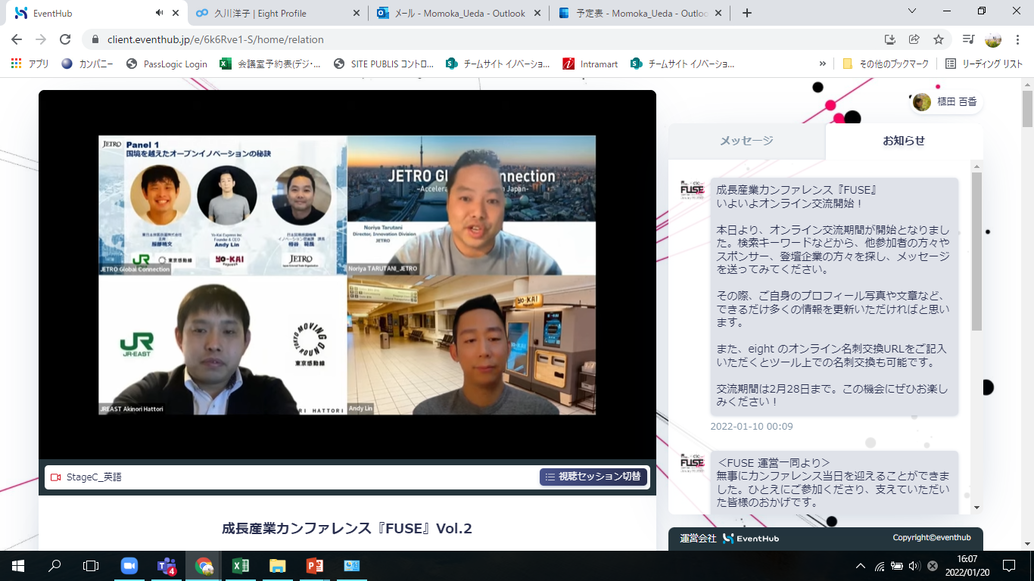
Task: Close the Eight Profile tab
Action: pos(357,13)
